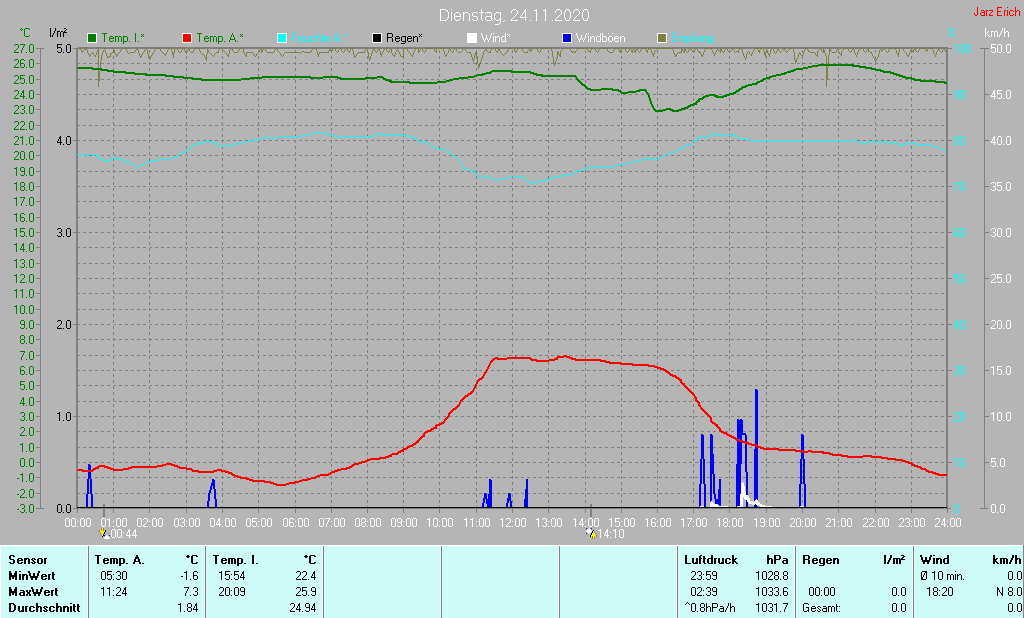Screen dimensions: 1024x618
Task: Click the pressure time '02:39'
Action: (x=704, y=592)
